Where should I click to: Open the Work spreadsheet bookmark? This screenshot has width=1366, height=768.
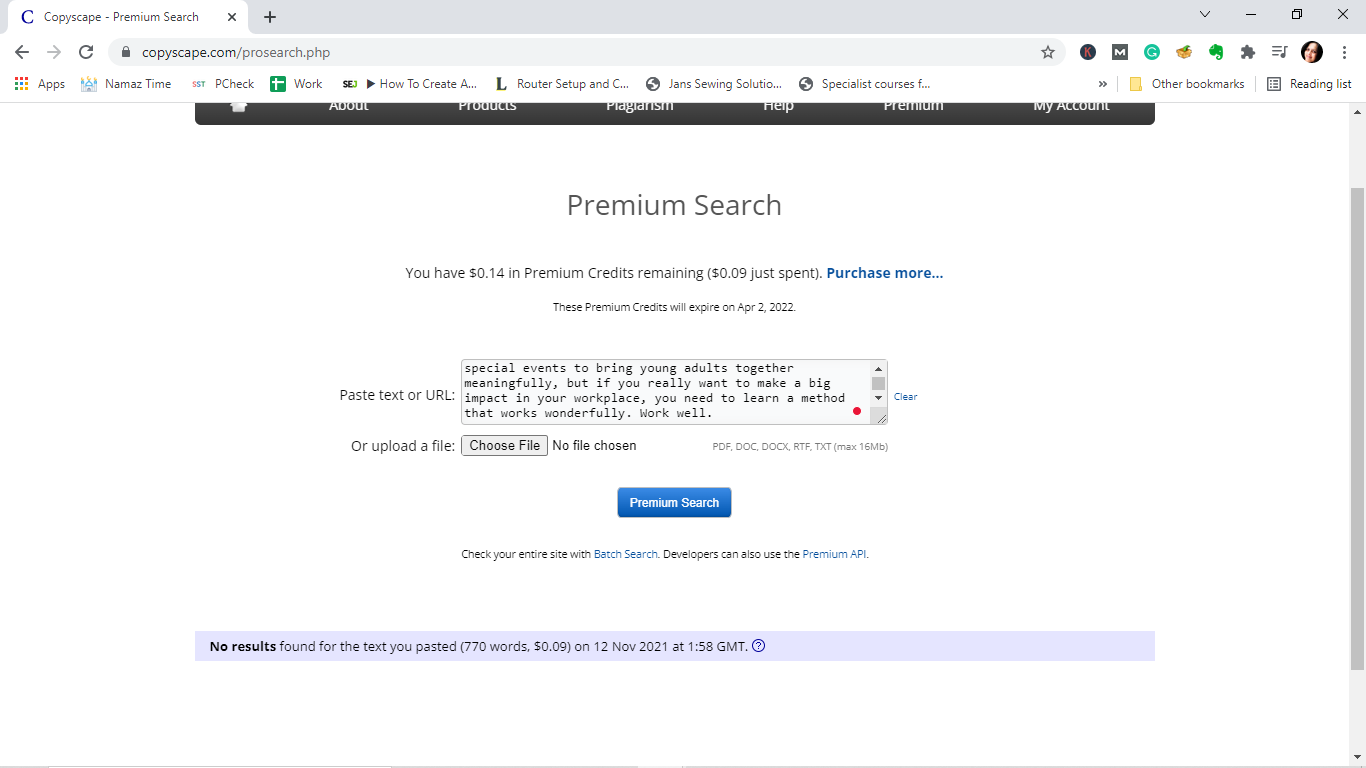tap(296, 84)
